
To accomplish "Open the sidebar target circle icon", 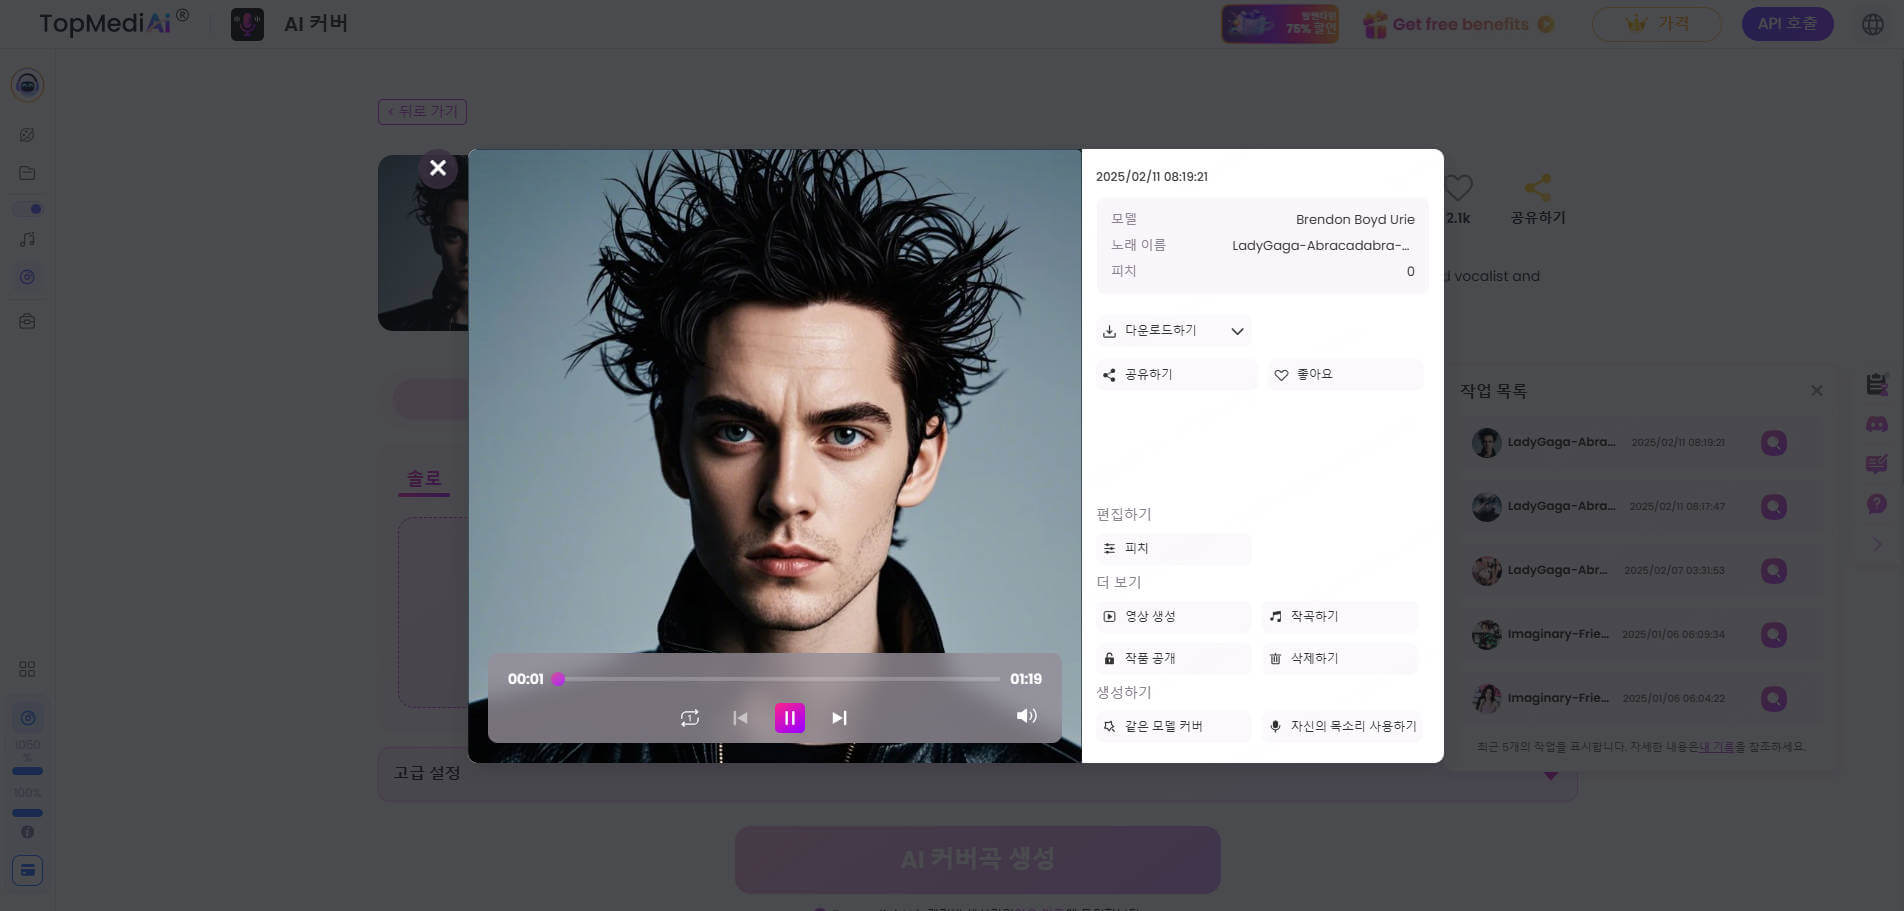I will tap(27, 277).
